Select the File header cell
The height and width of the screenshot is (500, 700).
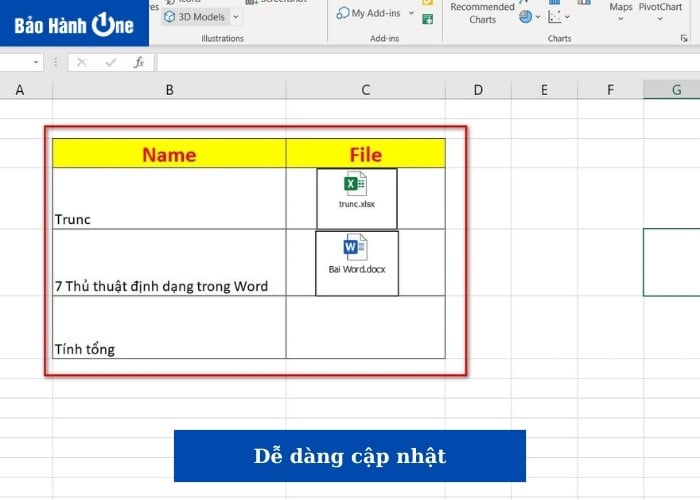tap(366, 154)
